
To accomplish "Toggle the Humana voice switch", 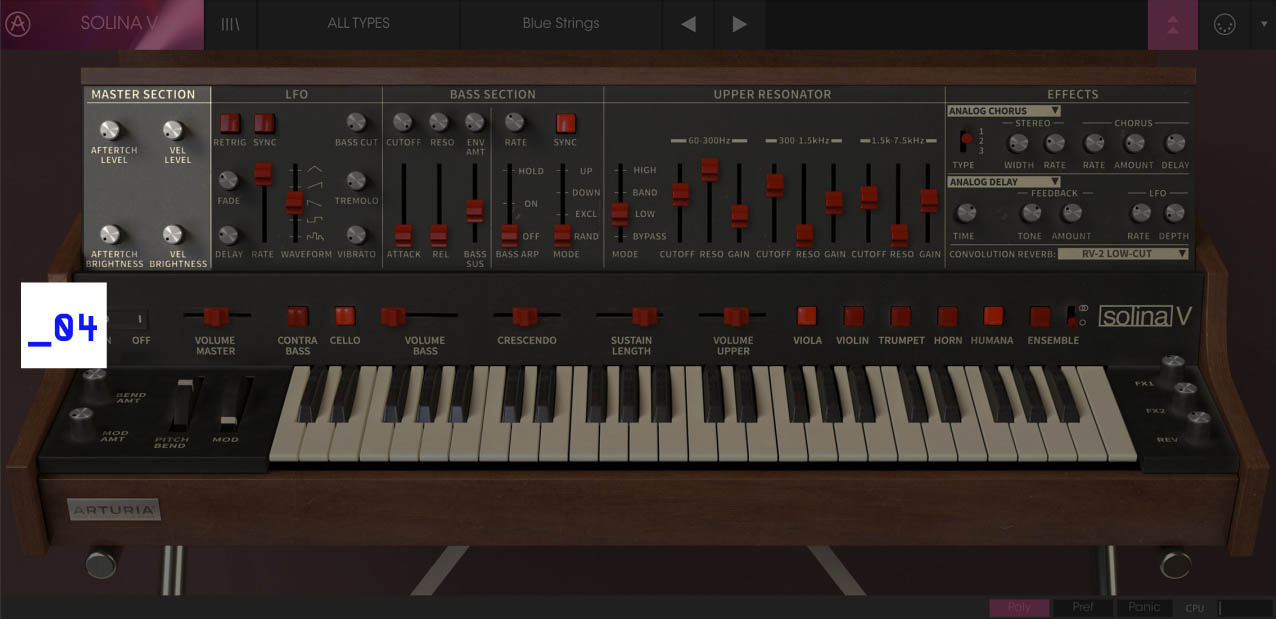I will tap(993, 316).
